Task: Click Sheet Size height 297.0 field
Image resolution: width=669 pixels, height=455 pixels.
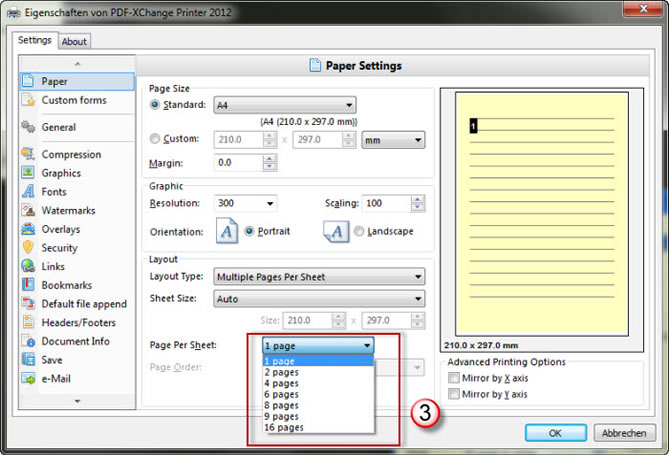Action: coord(387,320)
